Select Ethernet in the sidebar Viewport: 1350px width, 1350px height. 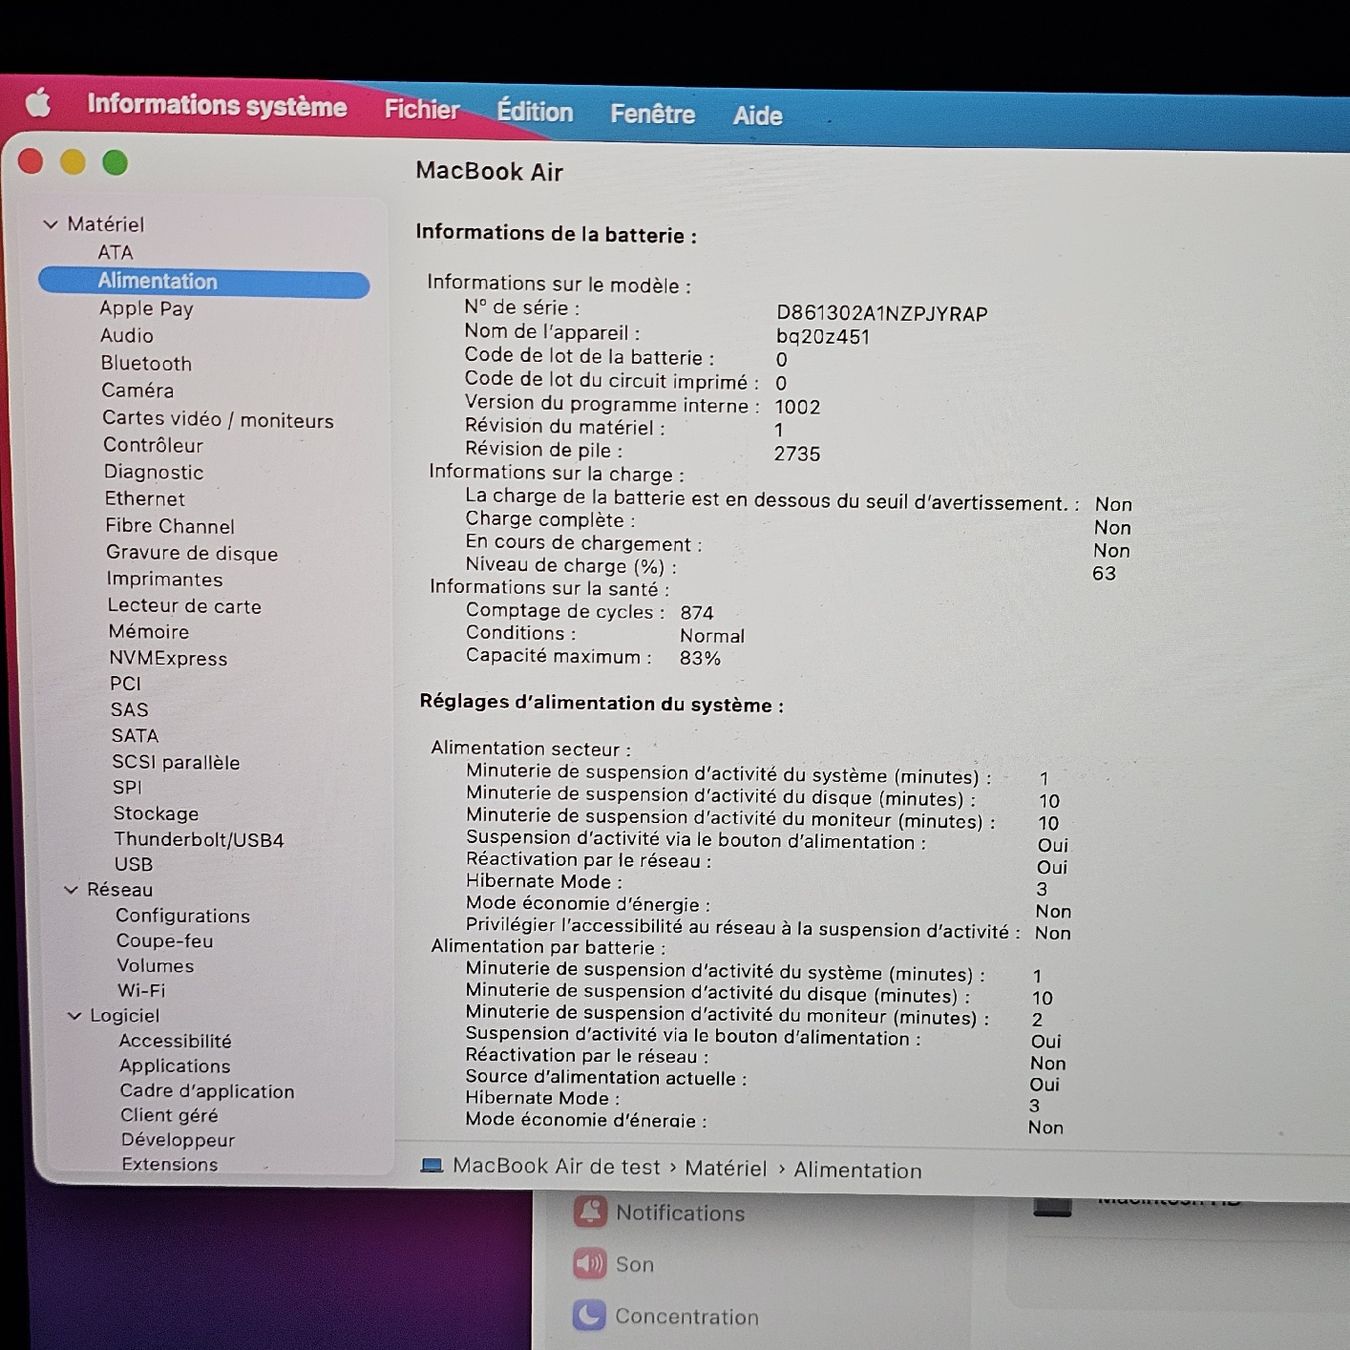[145, 498]
